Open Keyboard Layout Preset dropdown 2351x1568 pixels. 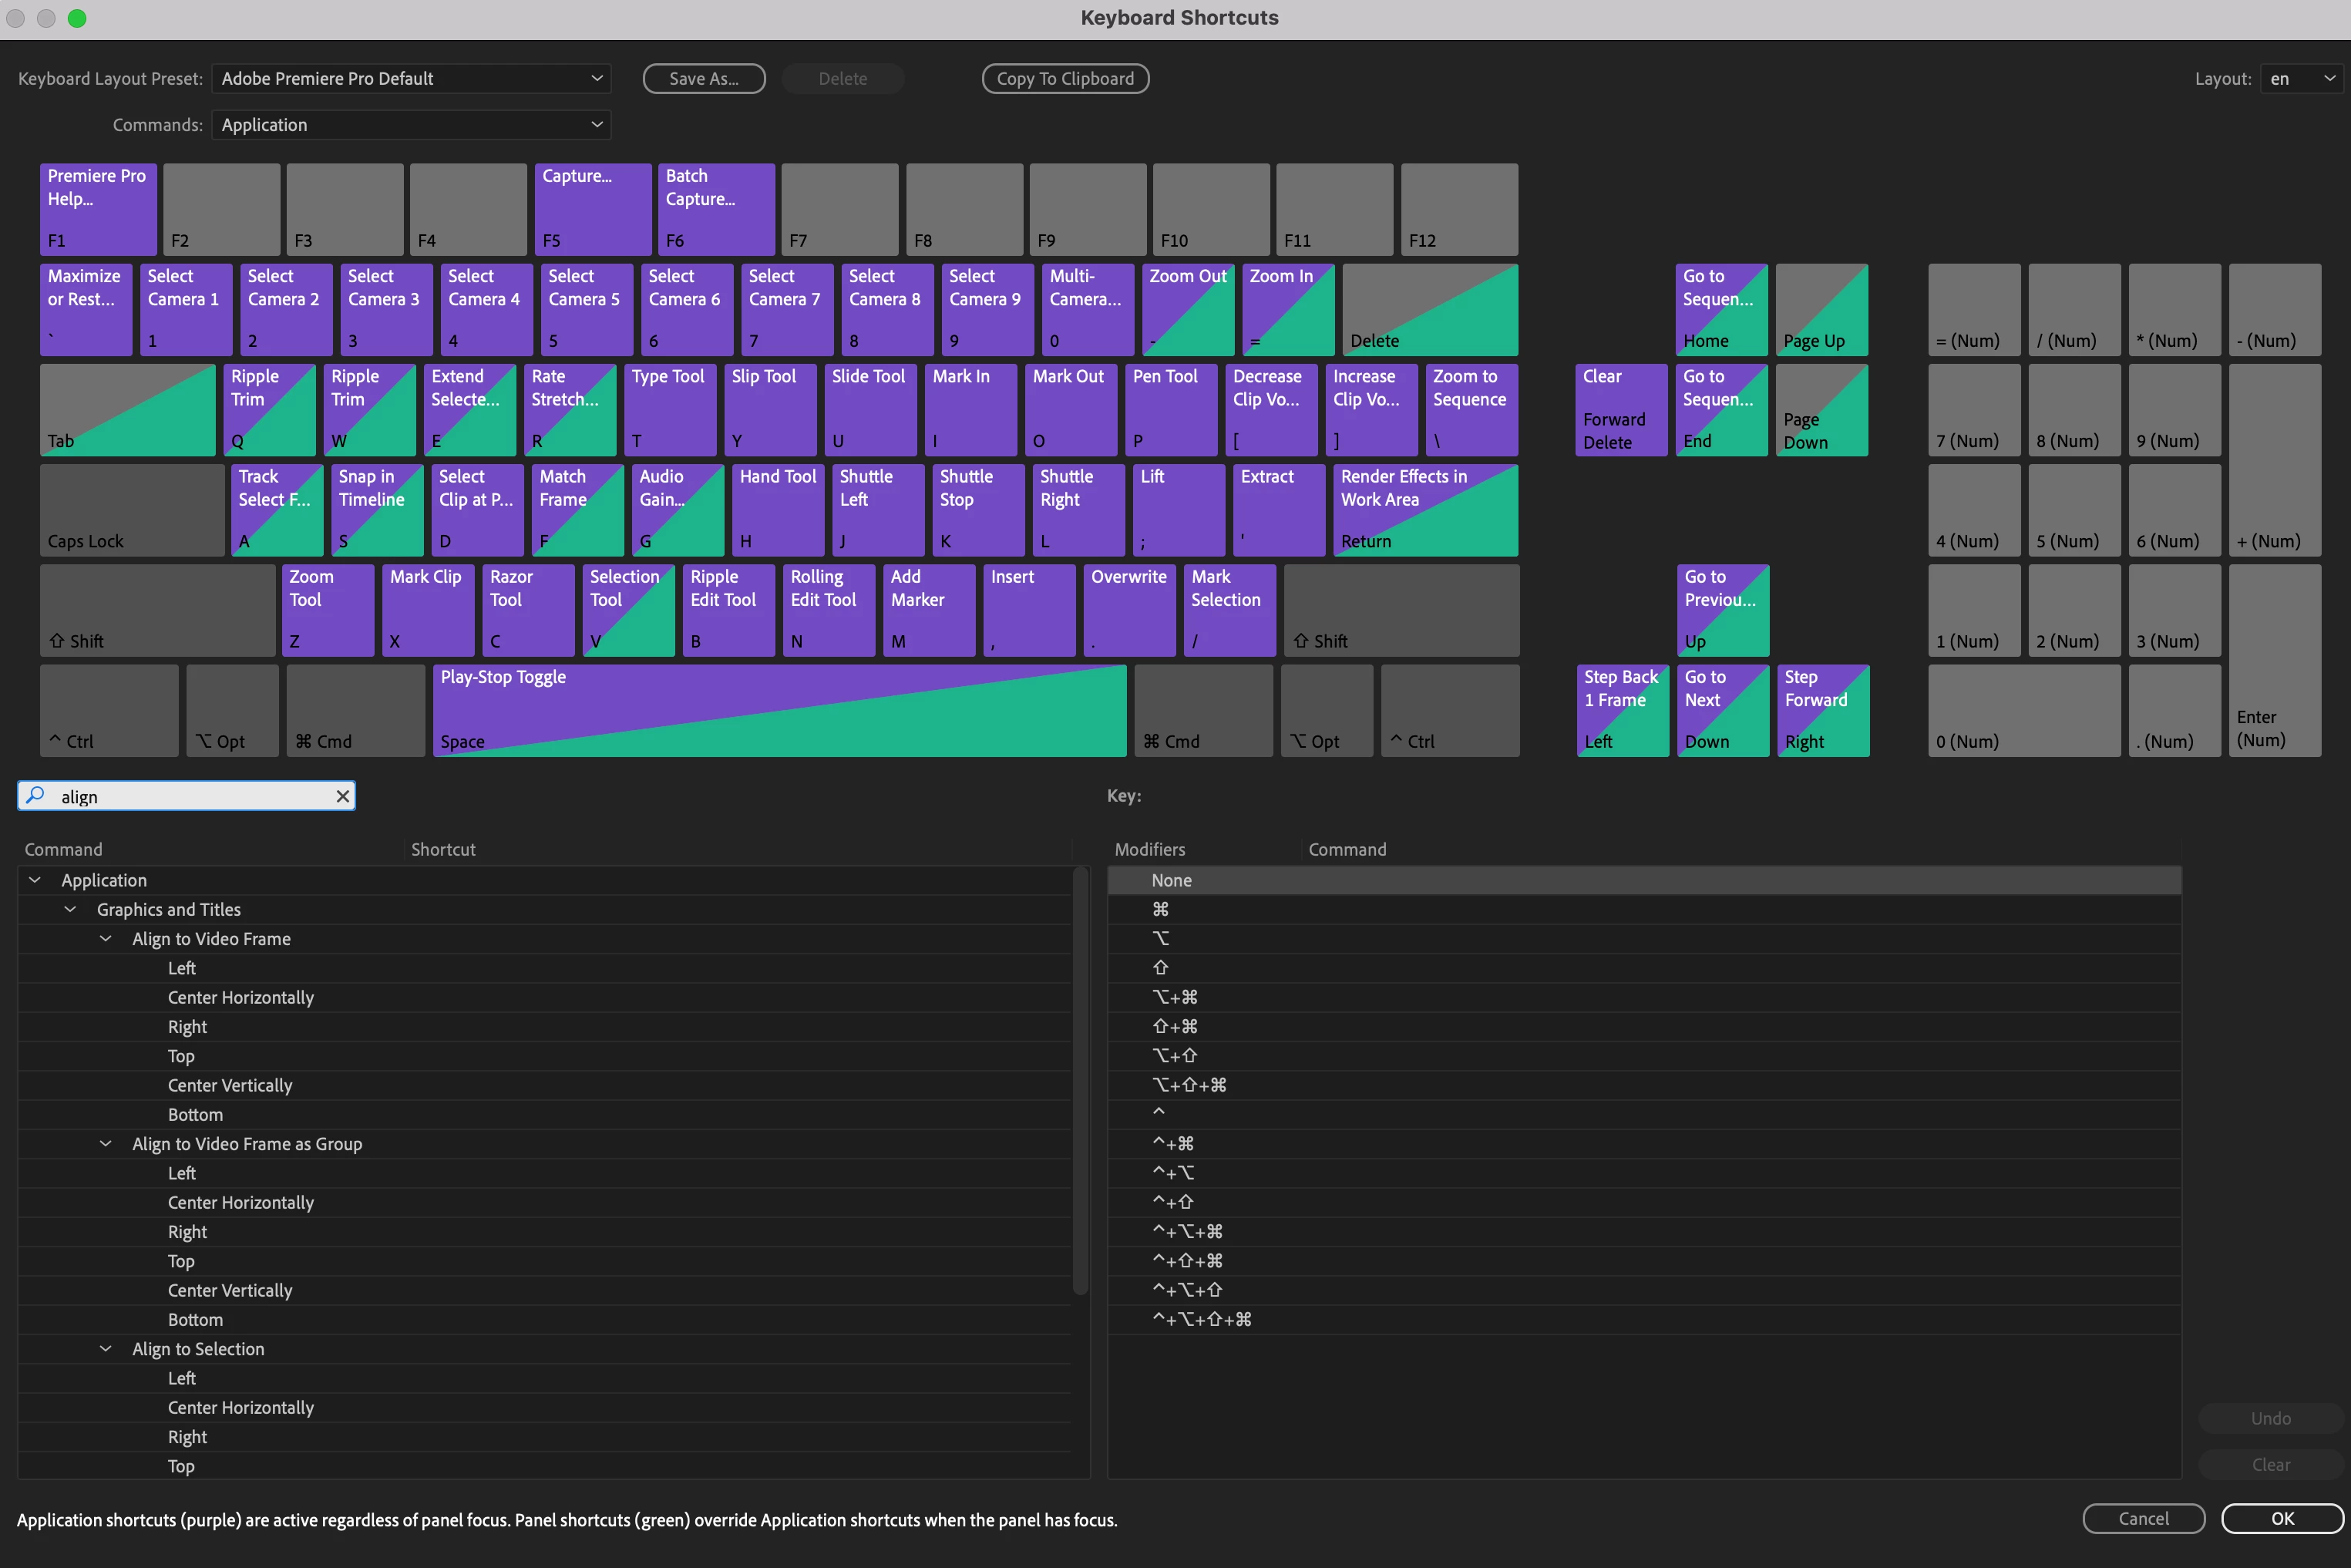click(411, 78)
